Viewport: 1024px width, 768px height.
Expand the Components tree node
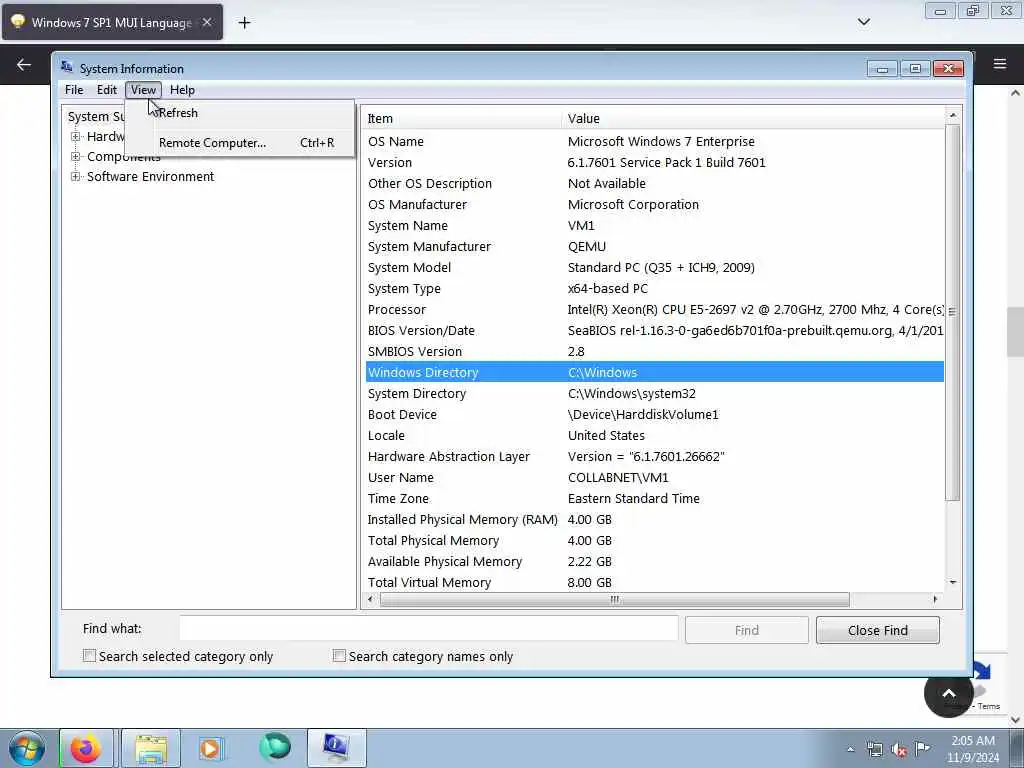[x=76, y=157]
